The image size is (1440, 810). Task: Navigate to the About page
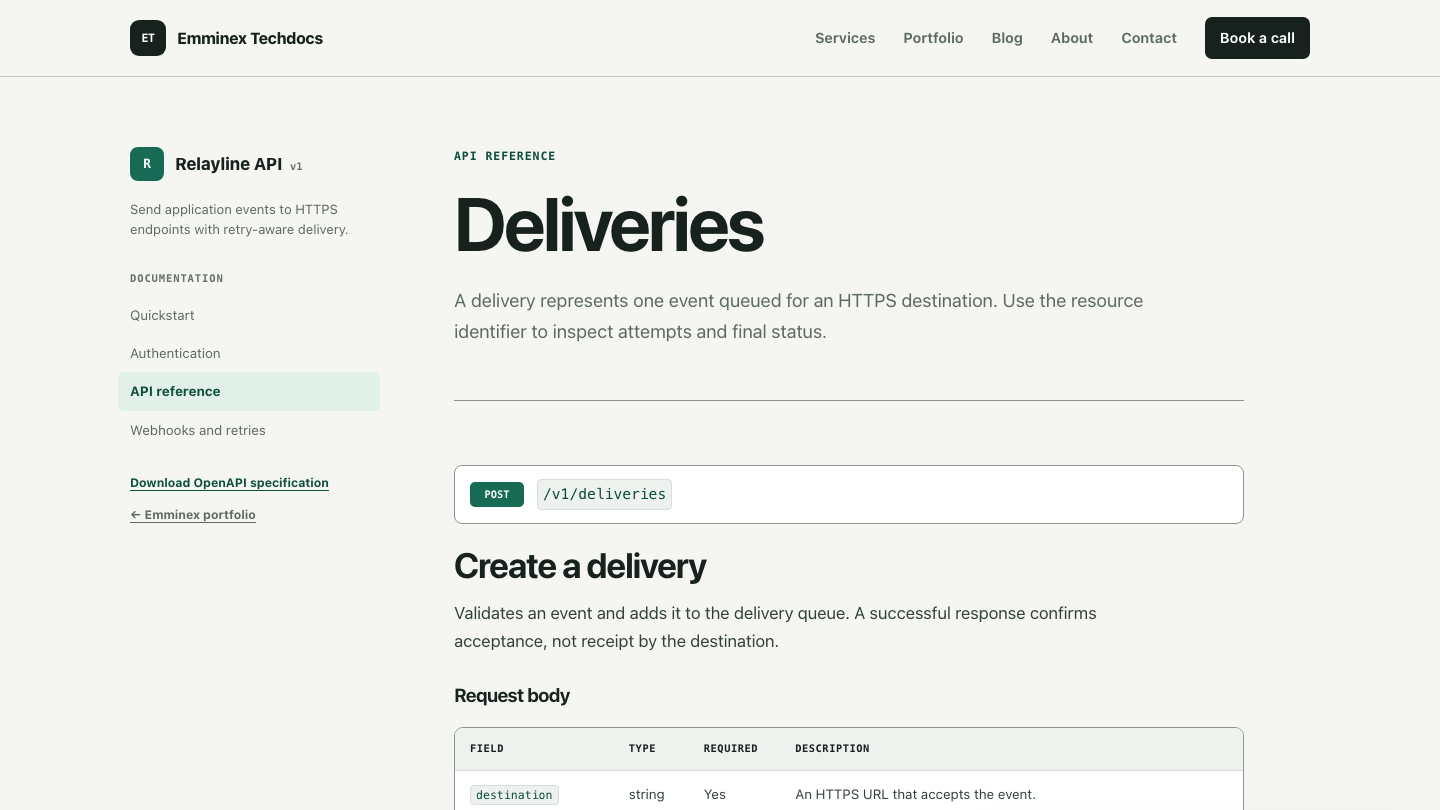[1072, 38]
